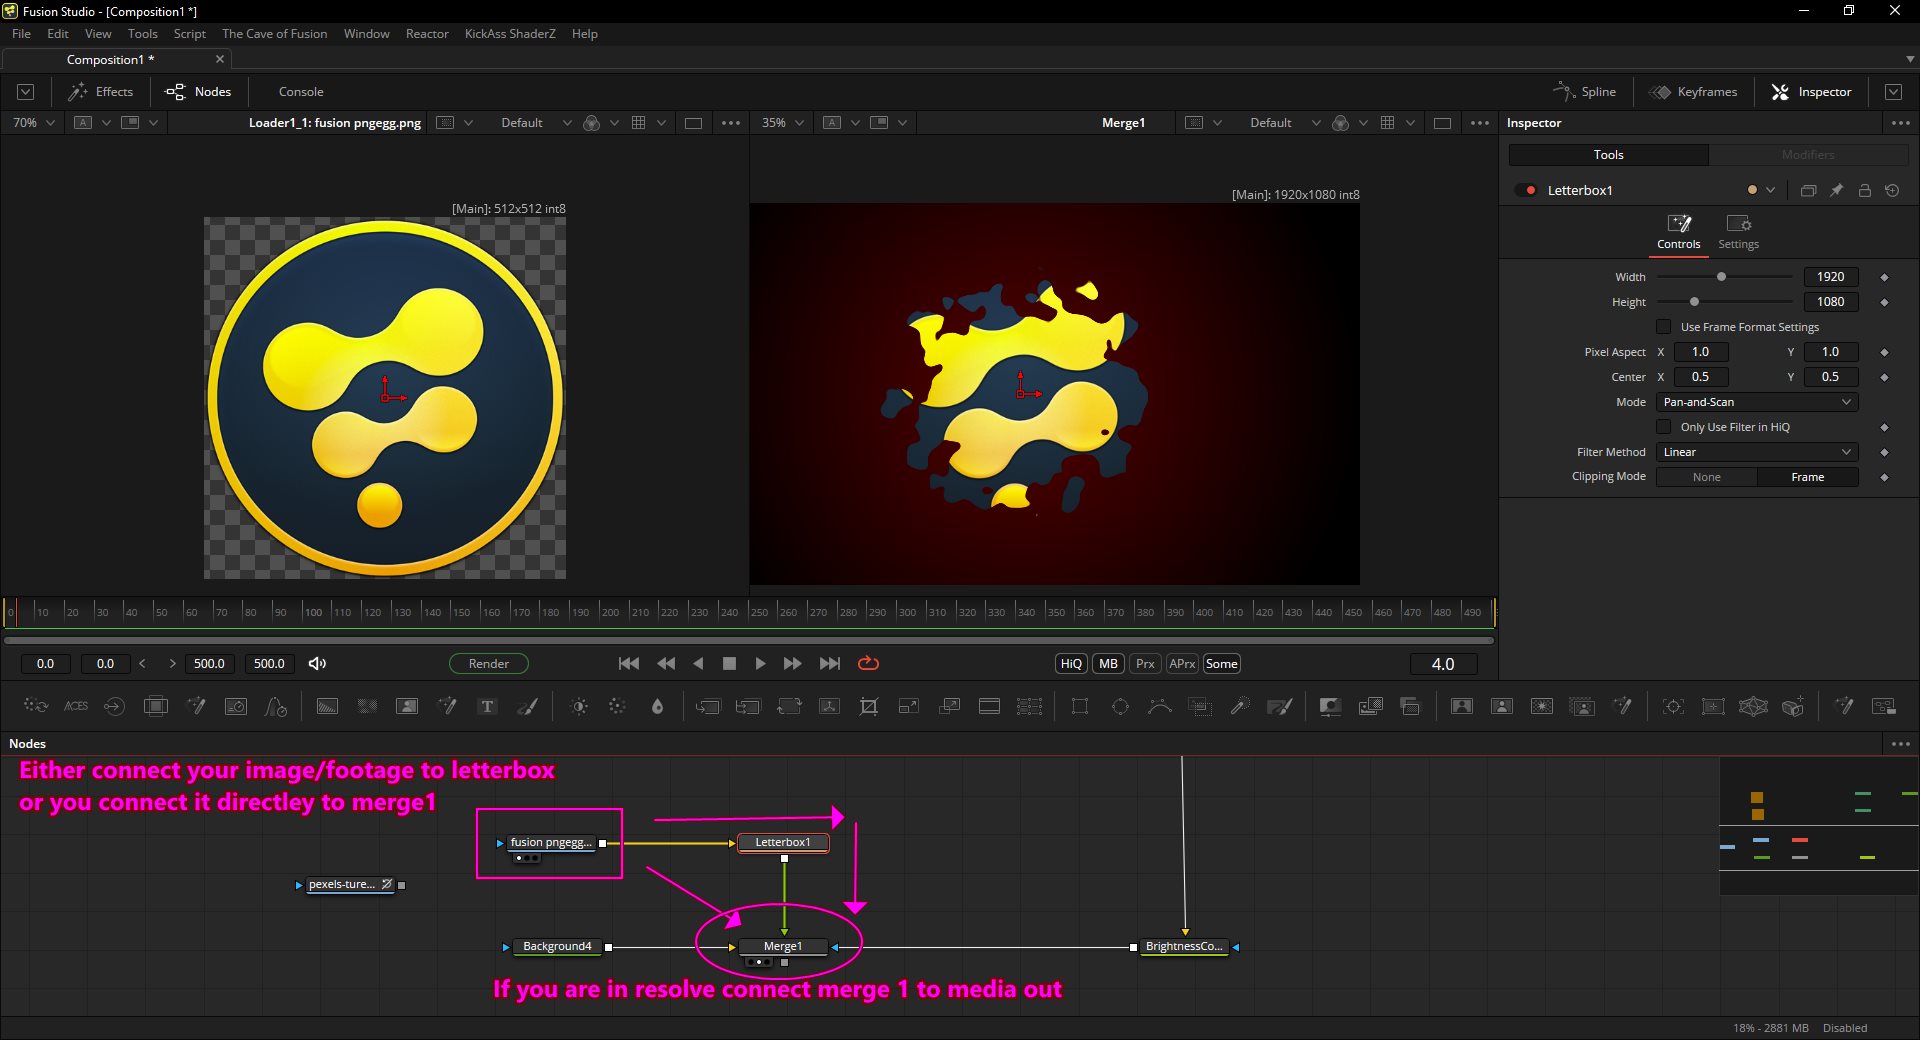The image size is (1920, 1040).
Task: Add a Tracker tool from toolbar
Action: 1673,706
